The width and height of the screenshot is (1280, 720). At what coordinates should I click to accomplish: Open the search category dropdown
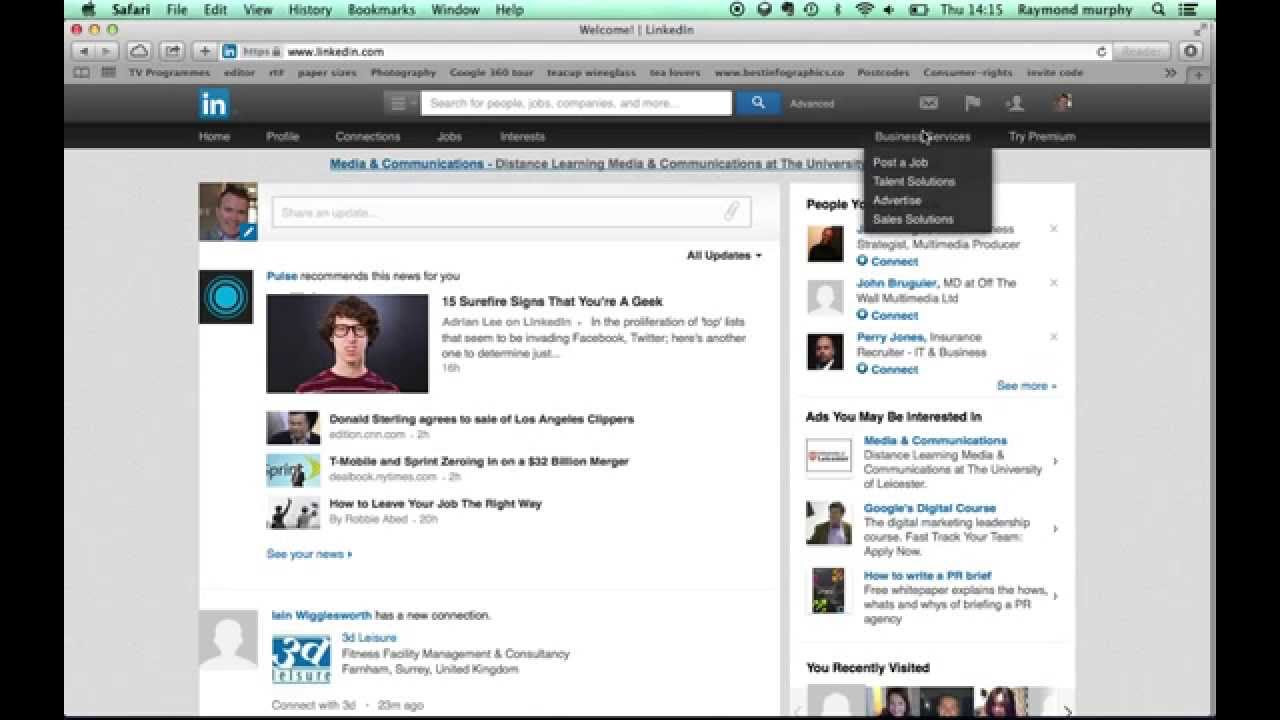(x=402, y=103)
